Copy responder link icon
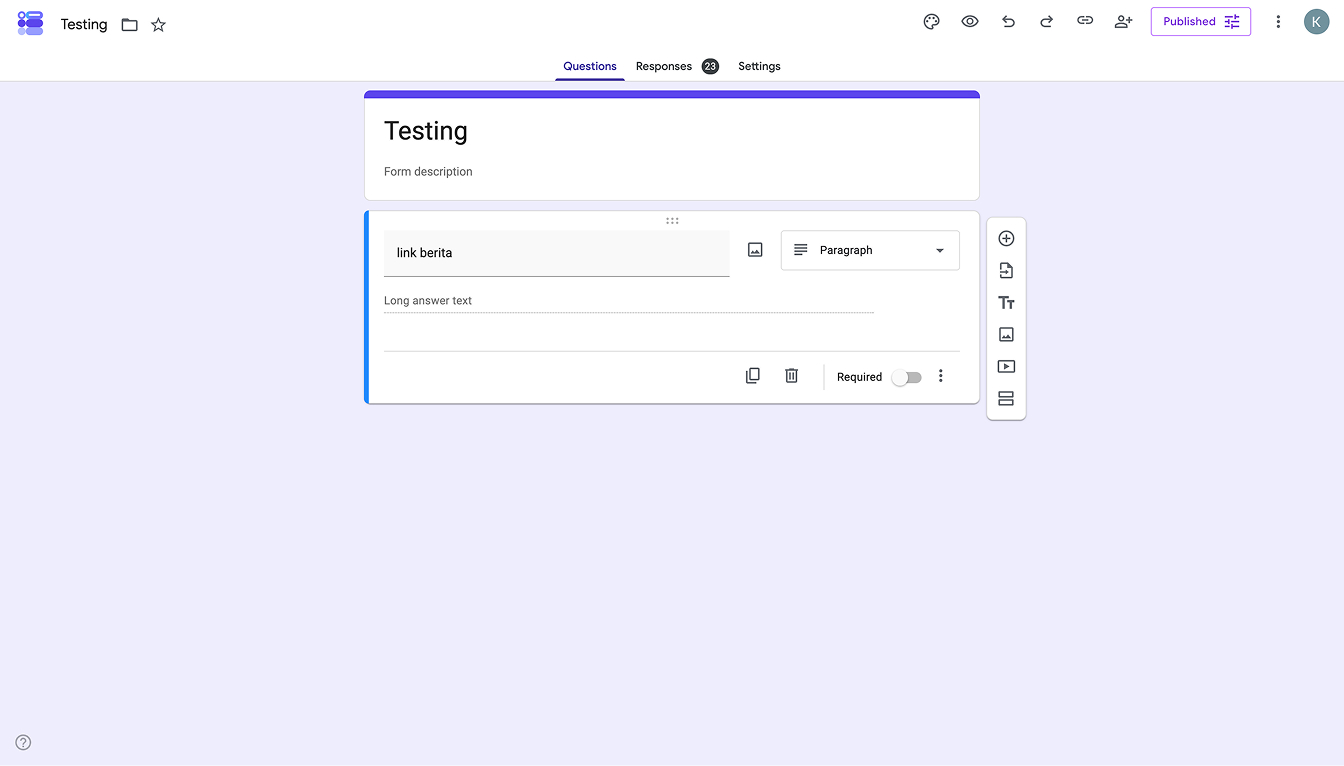1344x766 pixels. pyautogui.click(x=1085, y=21)
